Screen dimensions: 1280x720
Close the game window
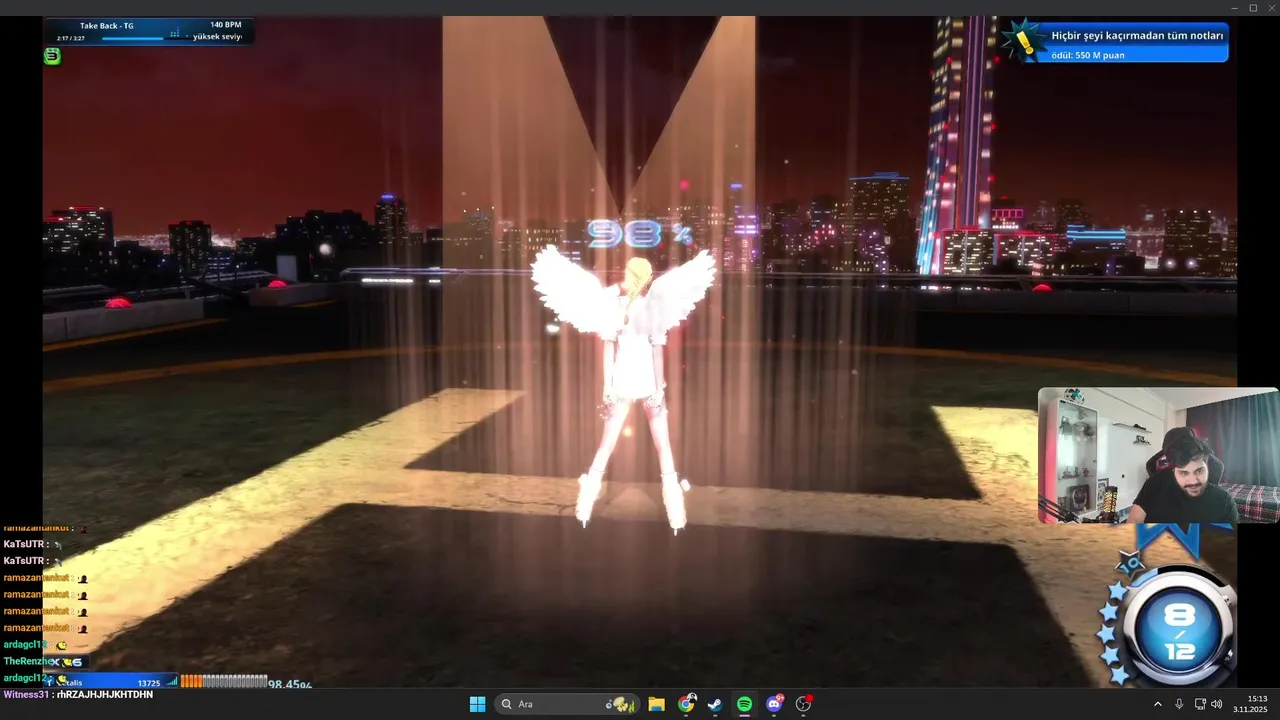click(x=1271, y=7)
